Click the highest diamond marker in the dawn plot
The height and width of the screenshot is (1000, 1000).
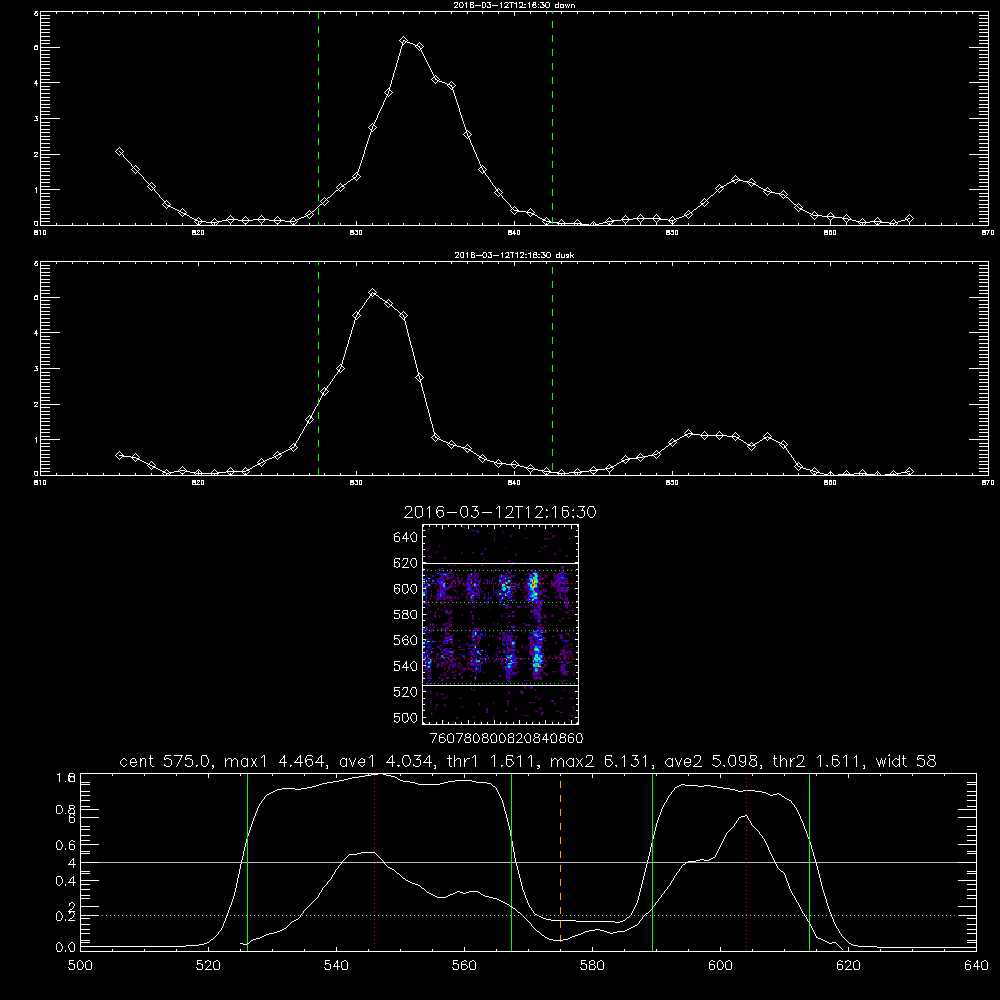tap(403, 41)
